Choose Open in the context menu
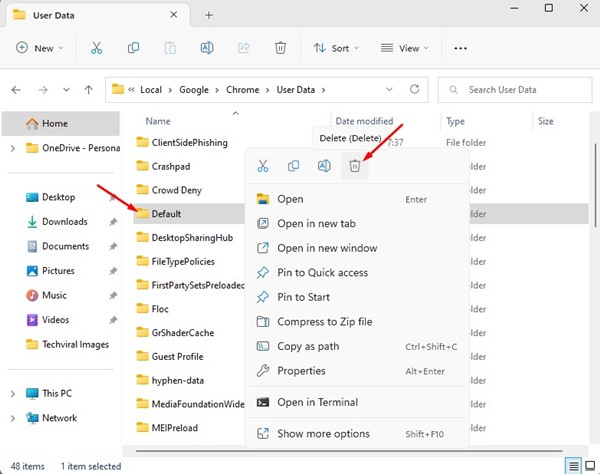The height and width of the screenshot is (474, 600). pos(357,199)
